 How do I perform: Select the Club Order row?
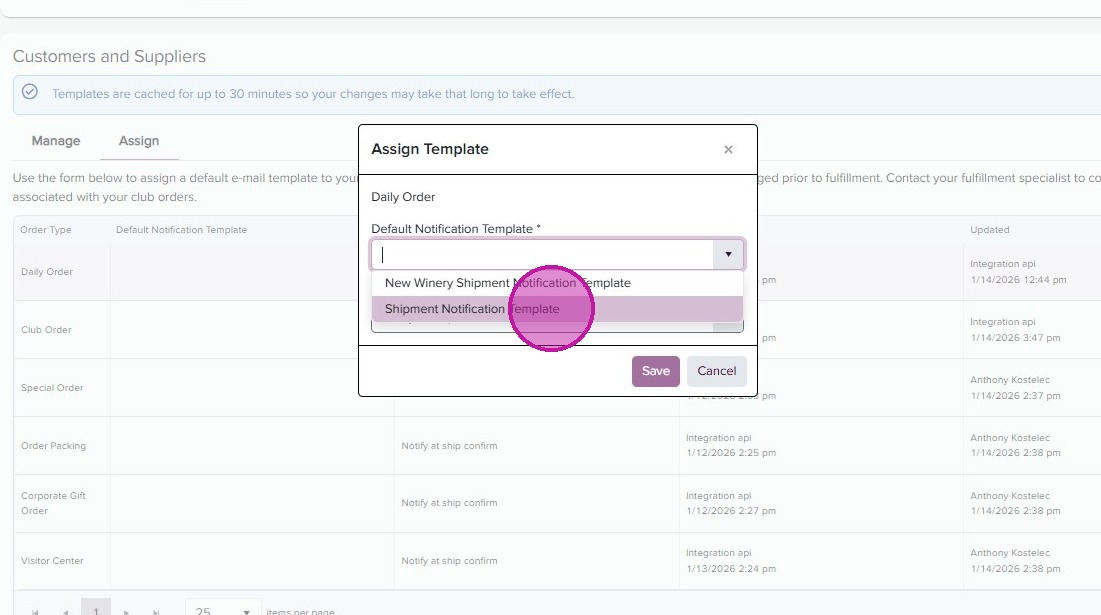[x=46, y=330]
